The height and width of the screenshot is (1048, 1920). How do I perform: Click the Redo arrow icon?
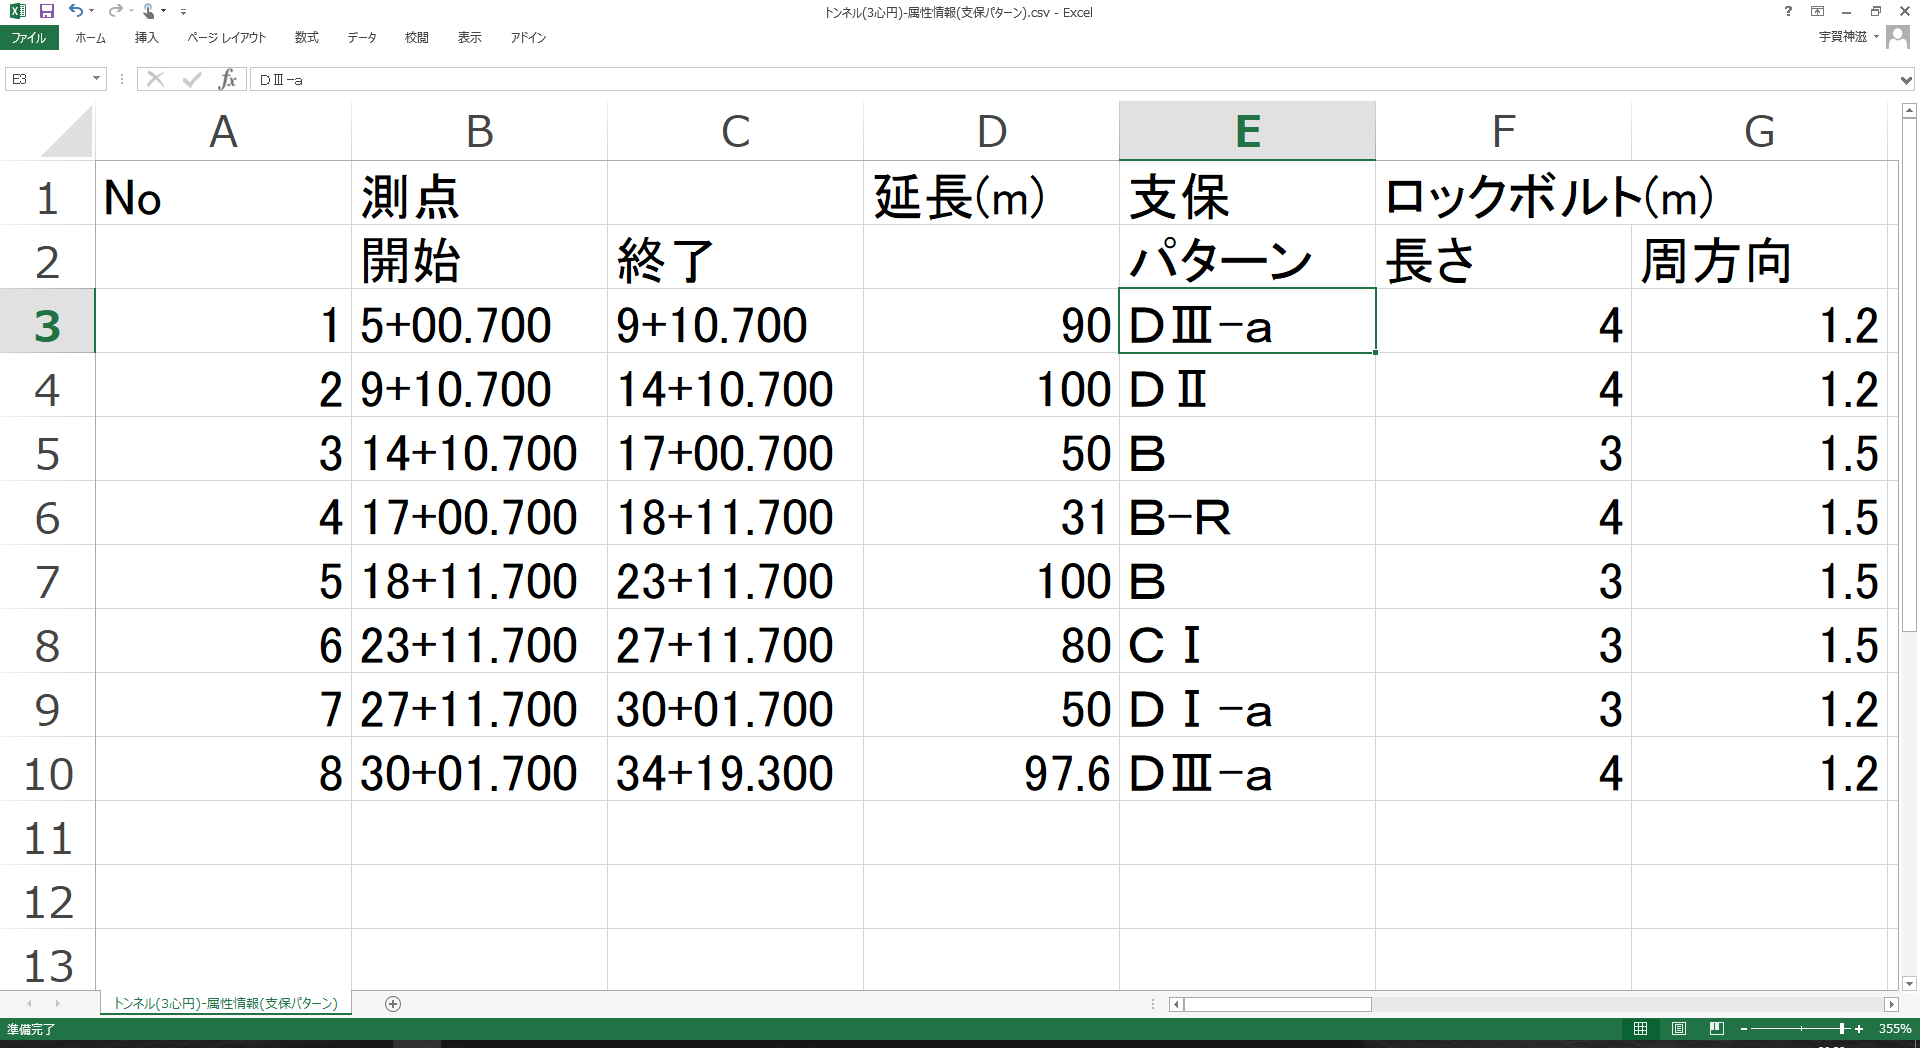115,11
